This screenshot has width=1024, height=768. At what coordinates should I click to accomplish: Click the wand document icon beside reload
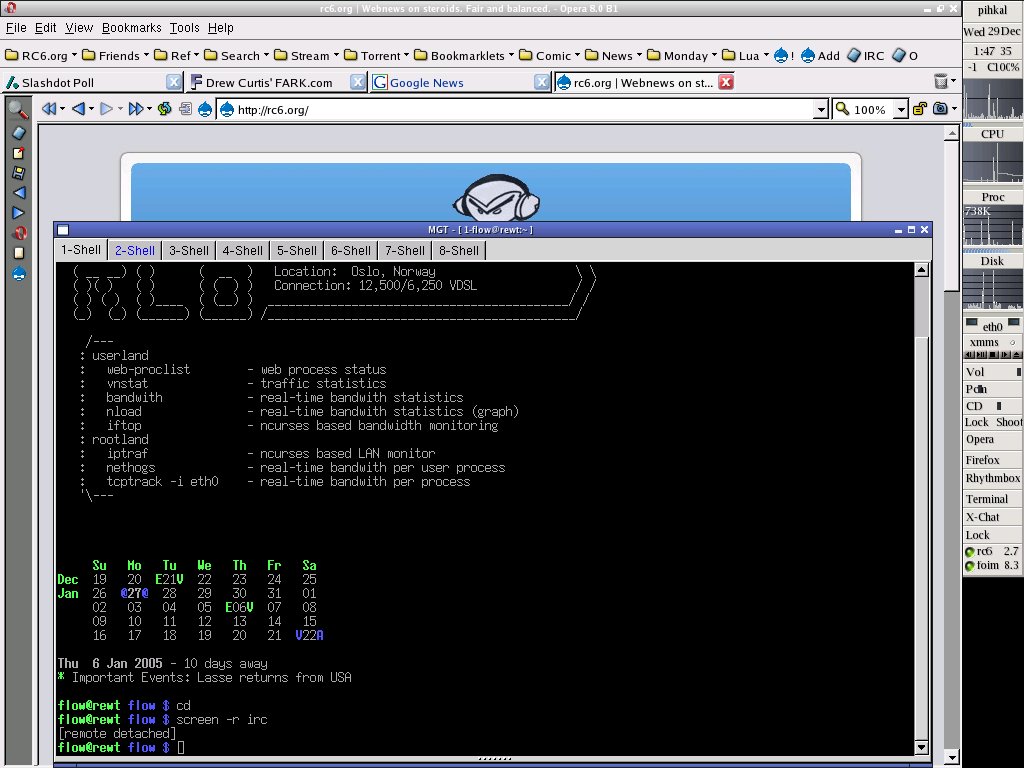coord(185,109)
